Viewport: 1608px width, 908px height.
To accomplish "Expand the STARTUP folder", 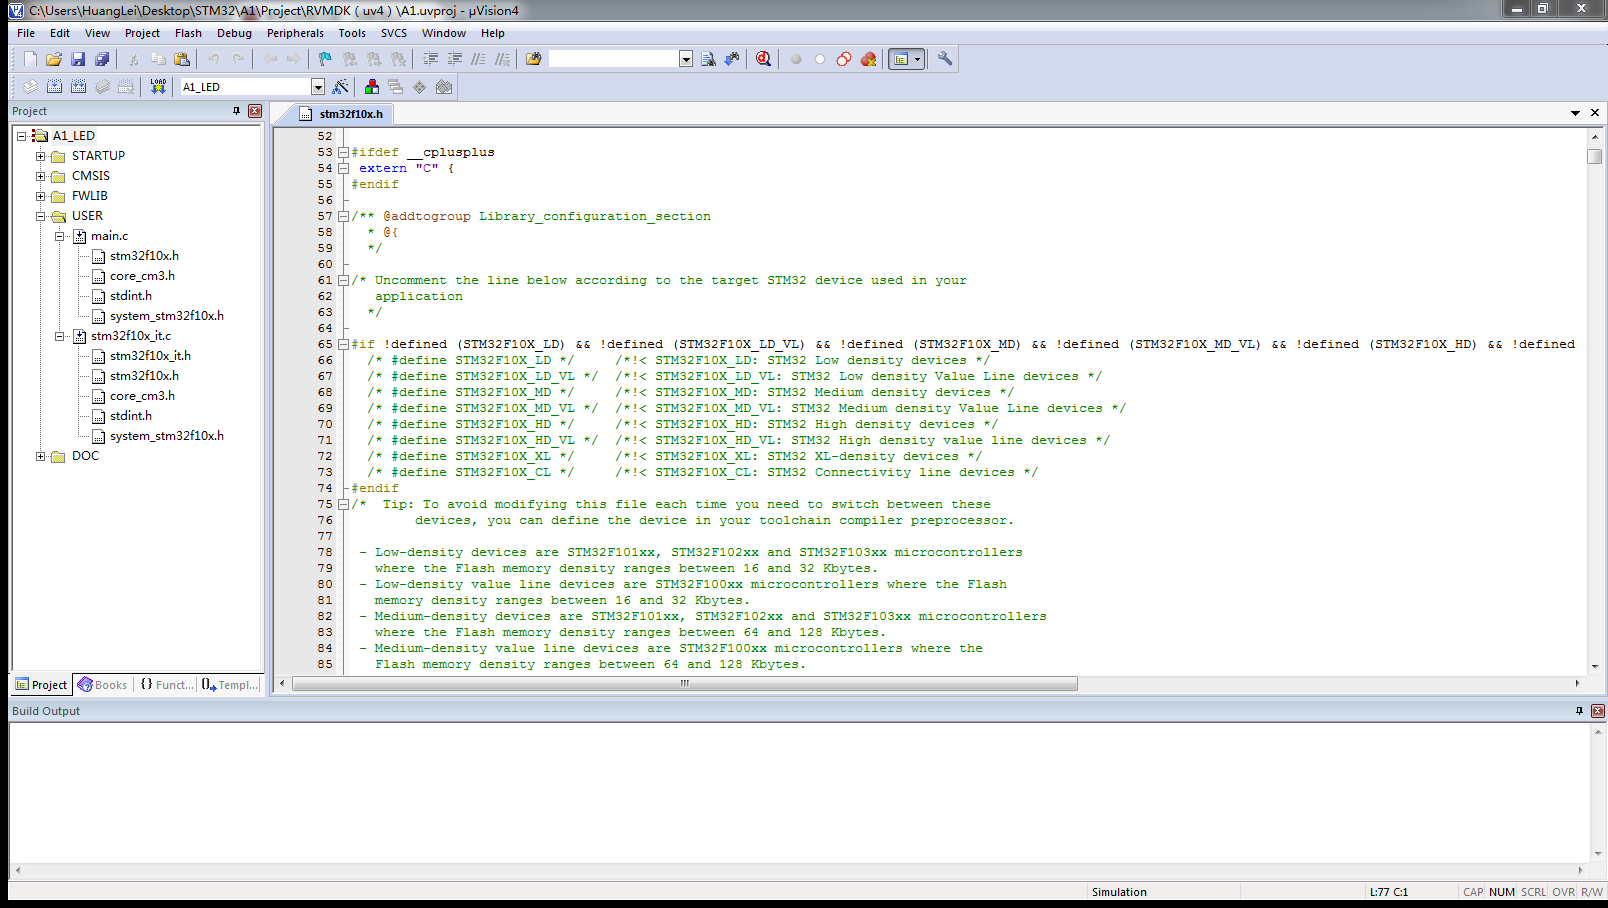I will pos(41,156).
